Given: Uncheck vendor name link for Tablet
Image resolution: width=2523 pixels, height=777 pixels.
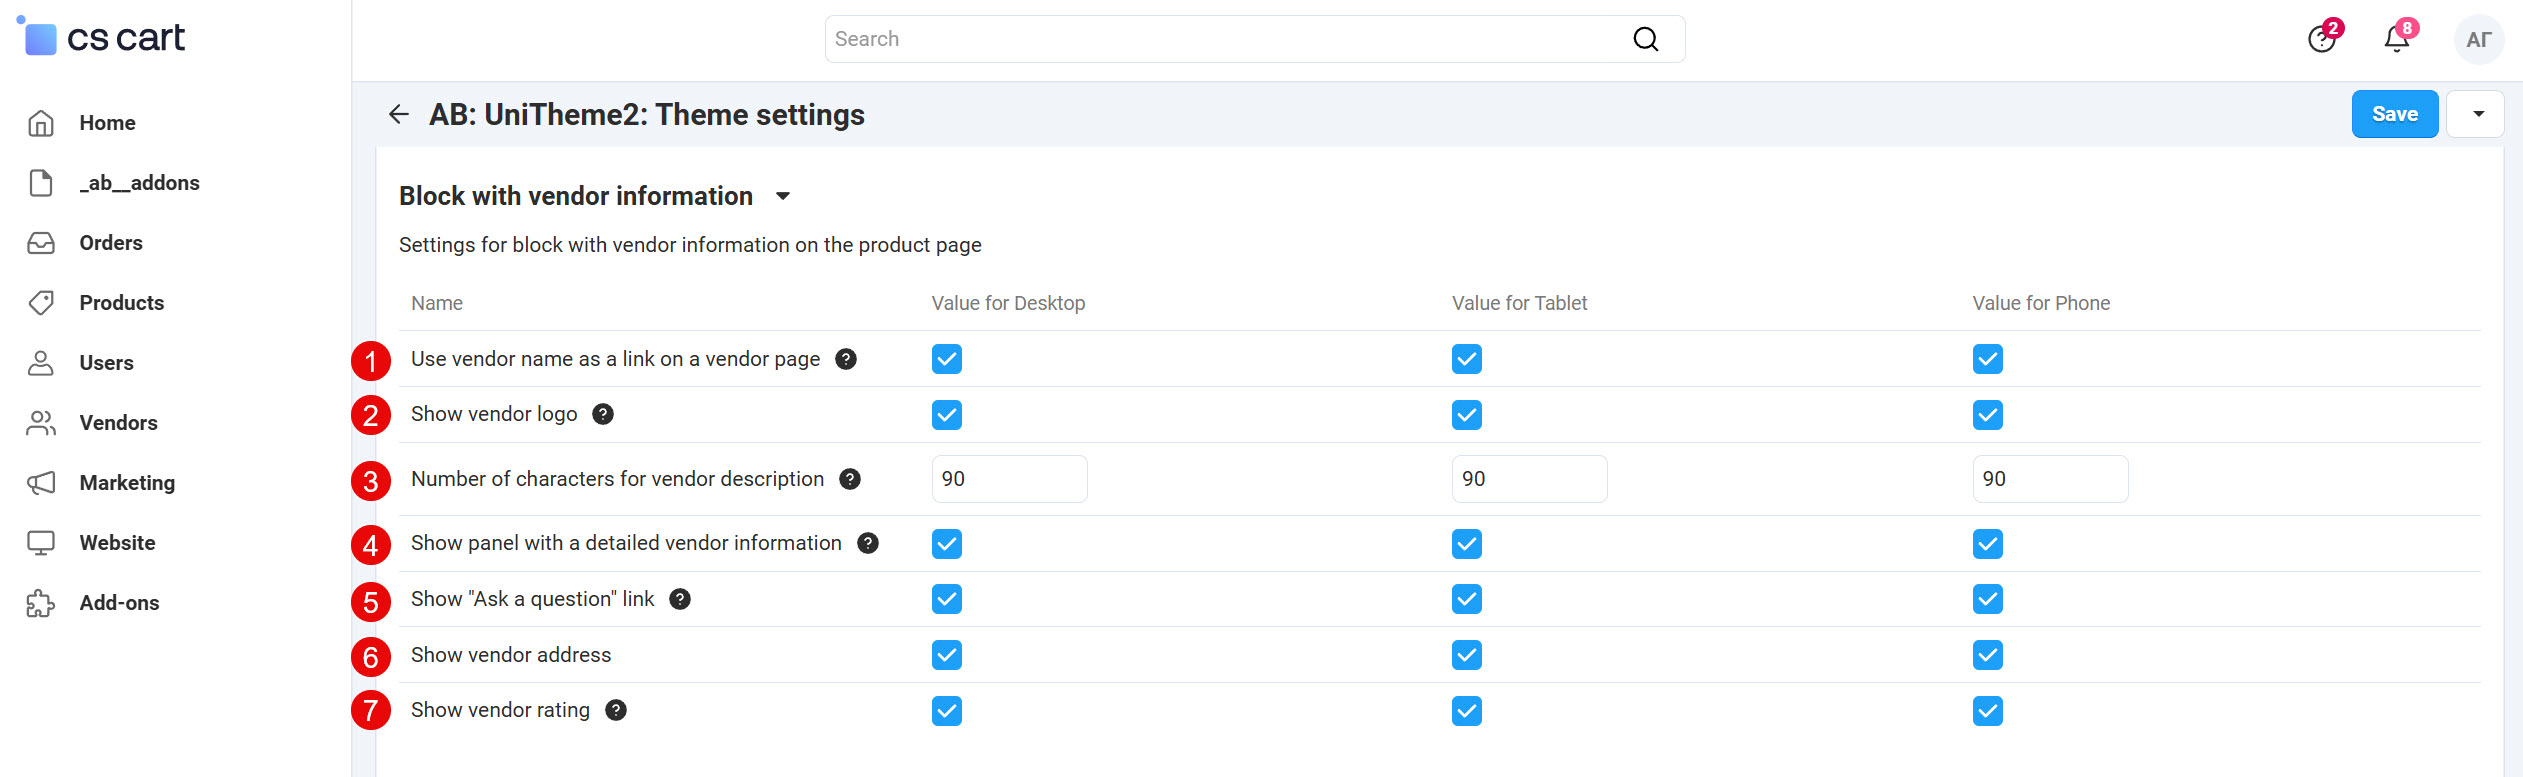Looking at the screenshot, I should [1467, 359].
